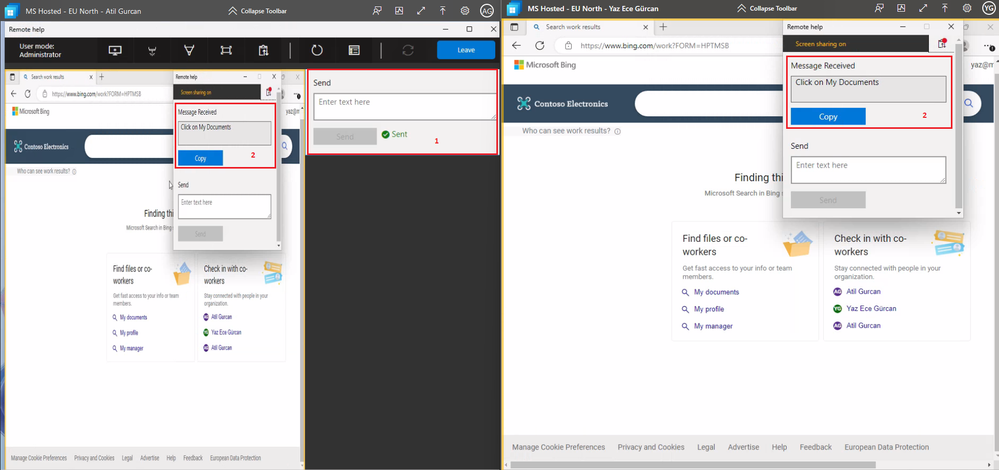Viewport: 999px width, 470px height.
Task: Click select monitor icon in Remote help toolbar
Action: [x=115, y=50]
